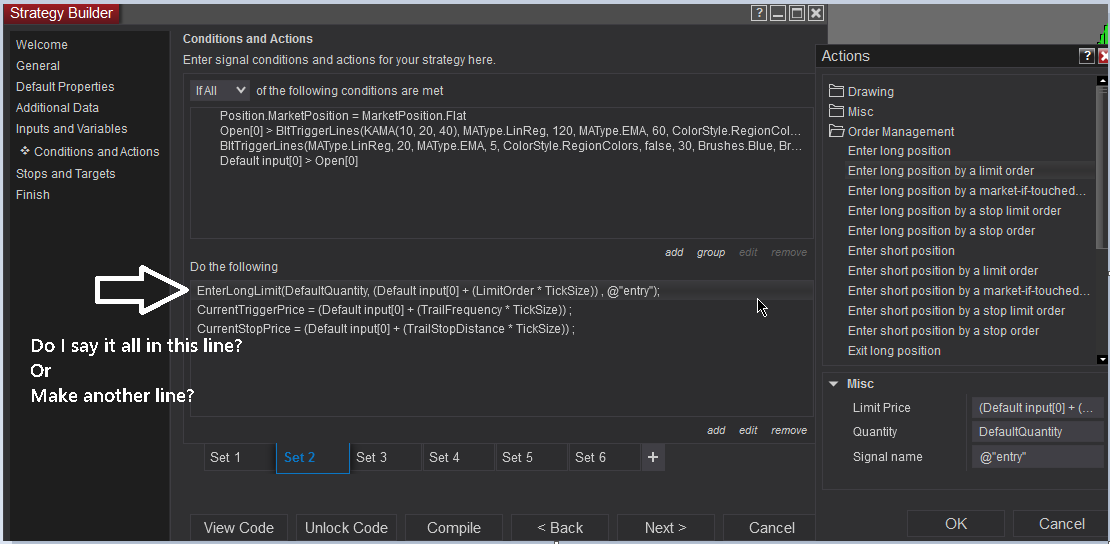Click the View Code button

tap(239, 528)
